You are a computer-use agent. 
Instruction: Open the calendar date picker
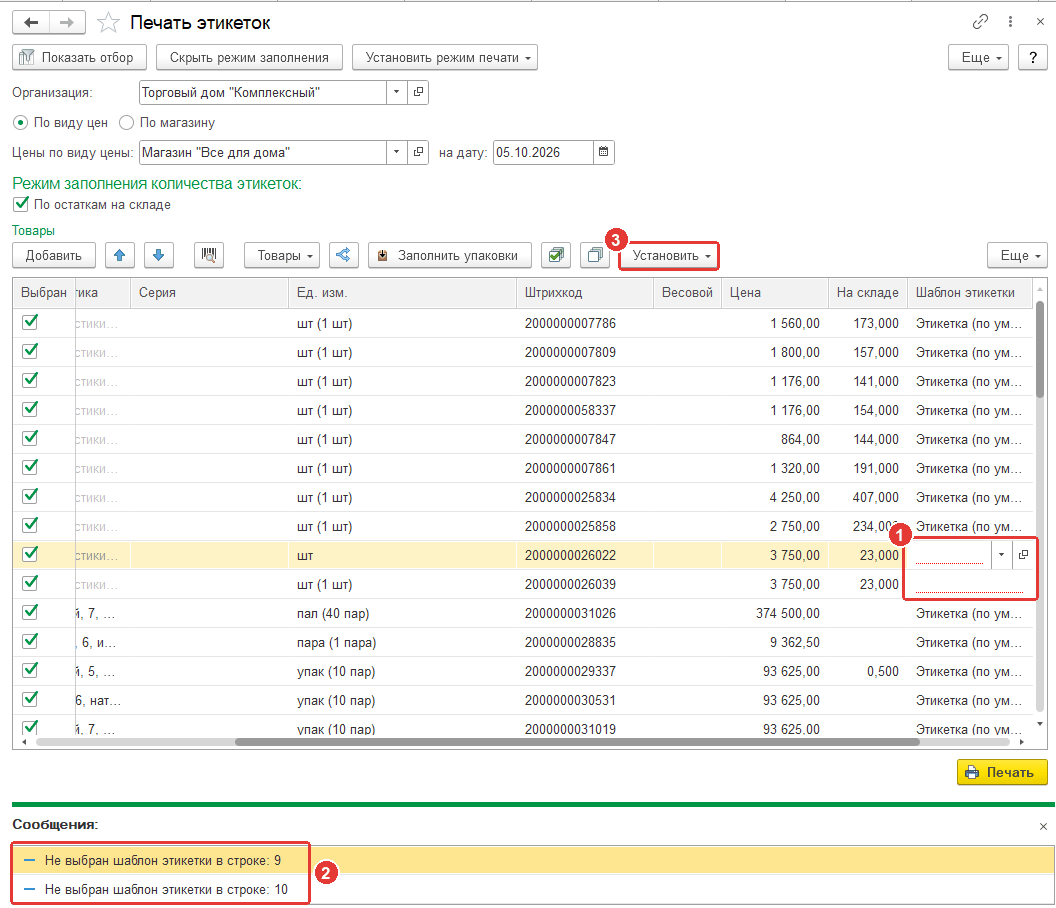click(x=603, y=152)
